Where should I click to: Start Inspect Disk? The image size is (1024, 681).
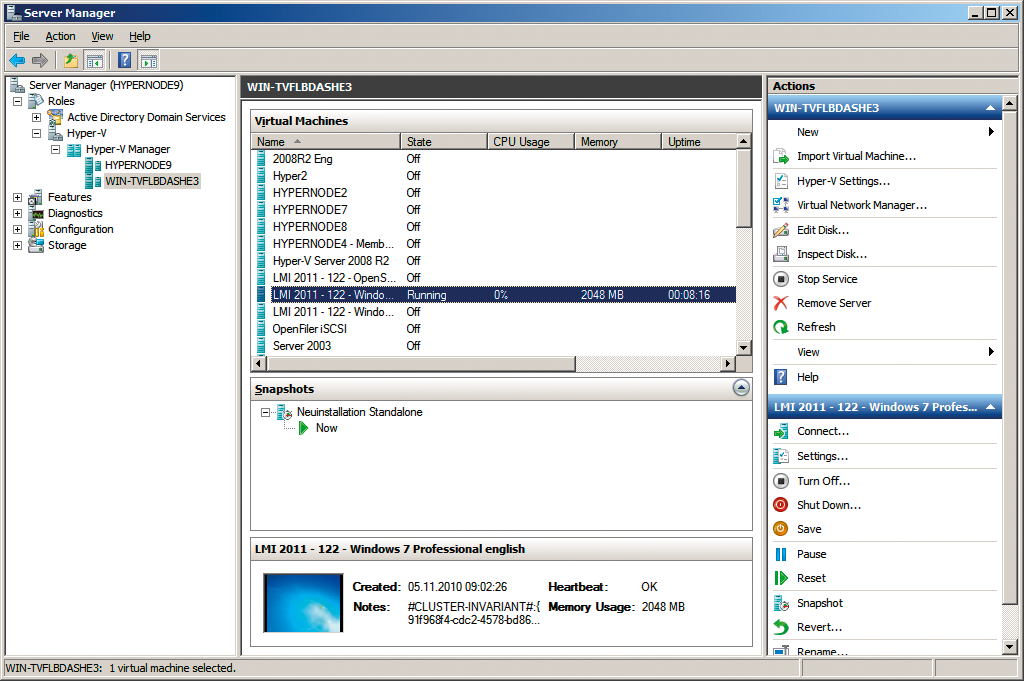[x=832, y=254]
